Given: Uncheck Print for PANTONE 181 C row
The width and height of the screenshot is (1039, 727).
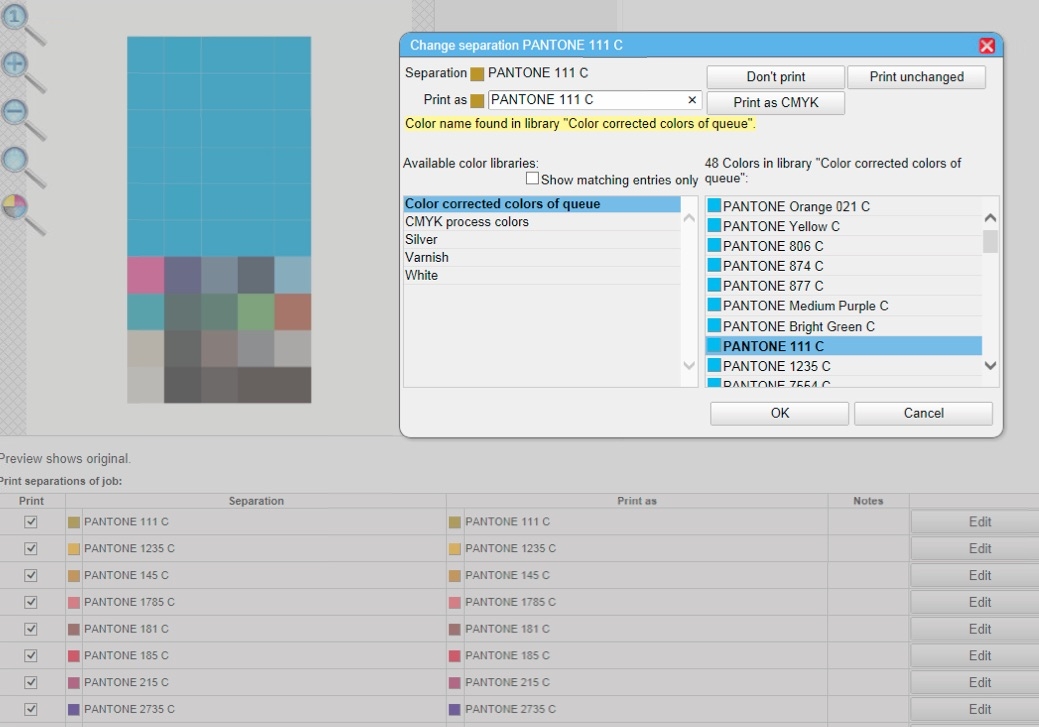Looking at the screenshot, I should 30,629.
